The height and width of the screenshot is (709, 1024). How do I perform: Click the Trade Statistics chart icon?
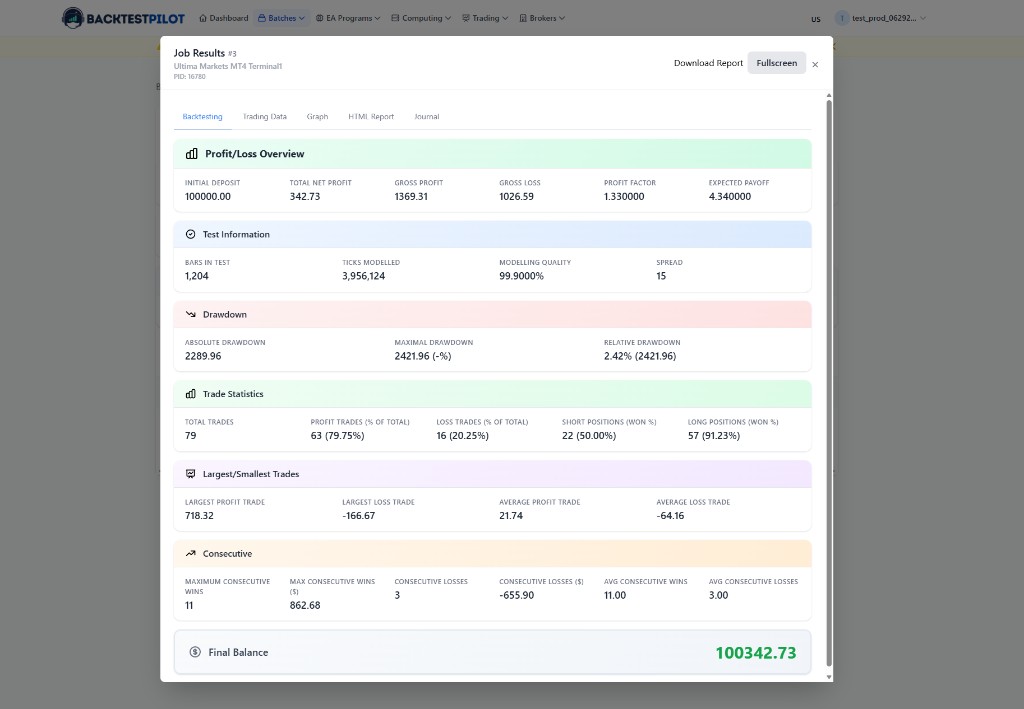tap(191, 394)
